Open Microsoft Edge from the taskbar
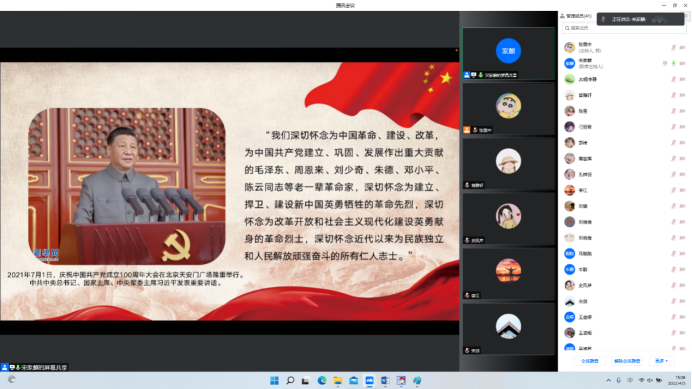 pyautogui.click(x=322, y=381)
